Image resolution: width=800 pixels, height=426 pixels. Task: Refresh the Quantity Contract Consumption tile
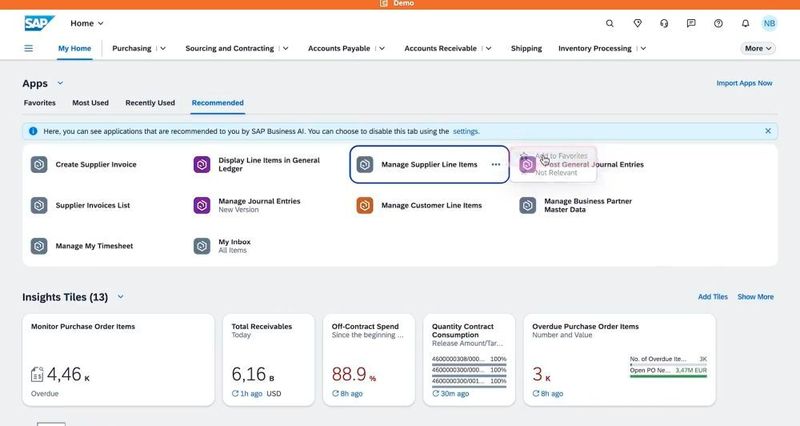click(x=436, y=393)
